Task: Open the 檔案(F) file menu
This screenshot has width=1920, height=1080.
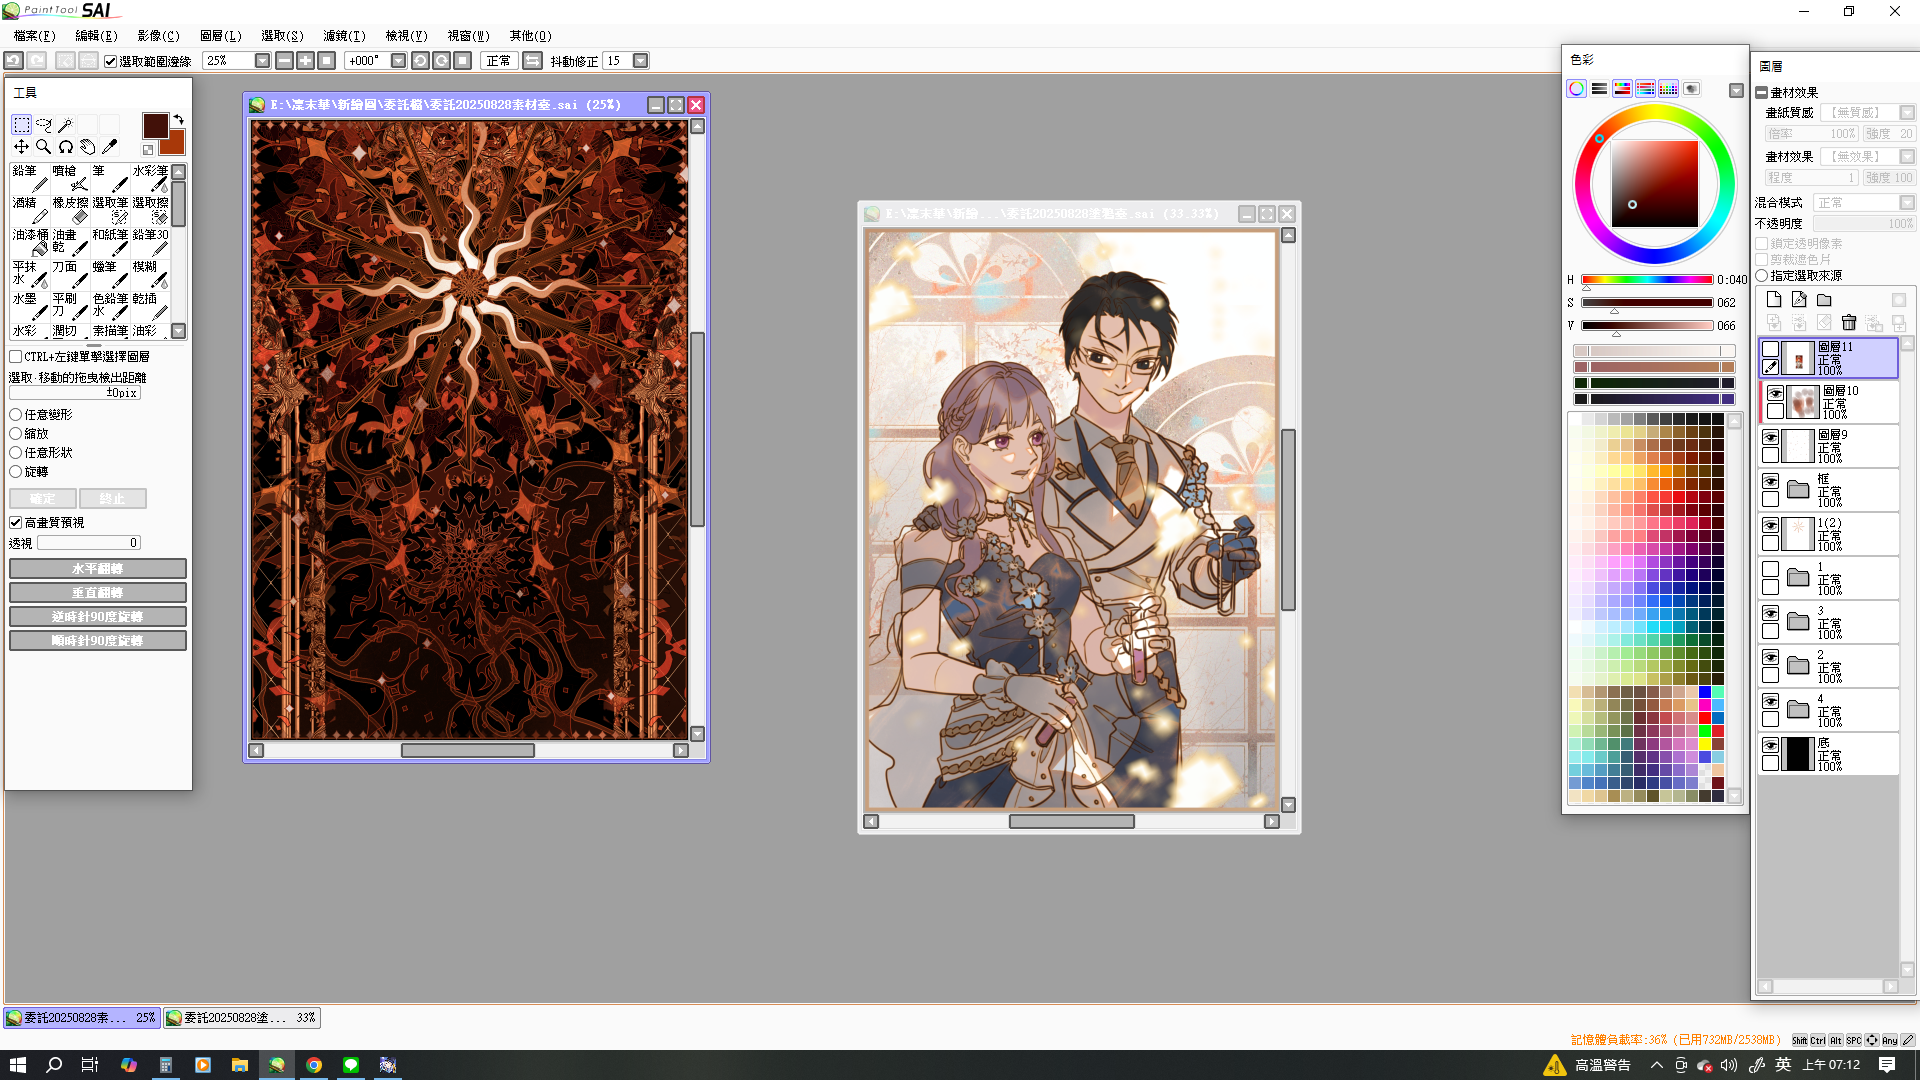Action: click(x=34, y=36)
